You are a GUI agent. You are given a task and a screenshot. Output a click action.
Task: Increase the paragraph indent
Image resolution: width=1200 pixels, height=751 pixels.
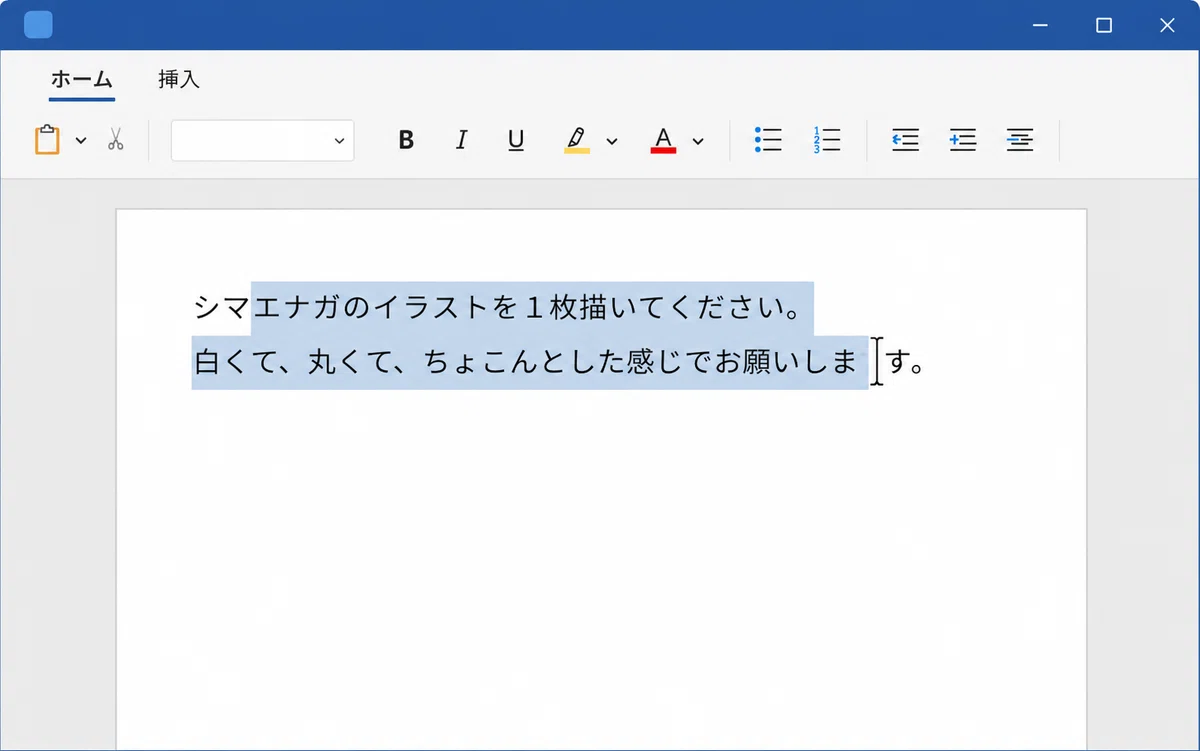(x=963, y=140)
